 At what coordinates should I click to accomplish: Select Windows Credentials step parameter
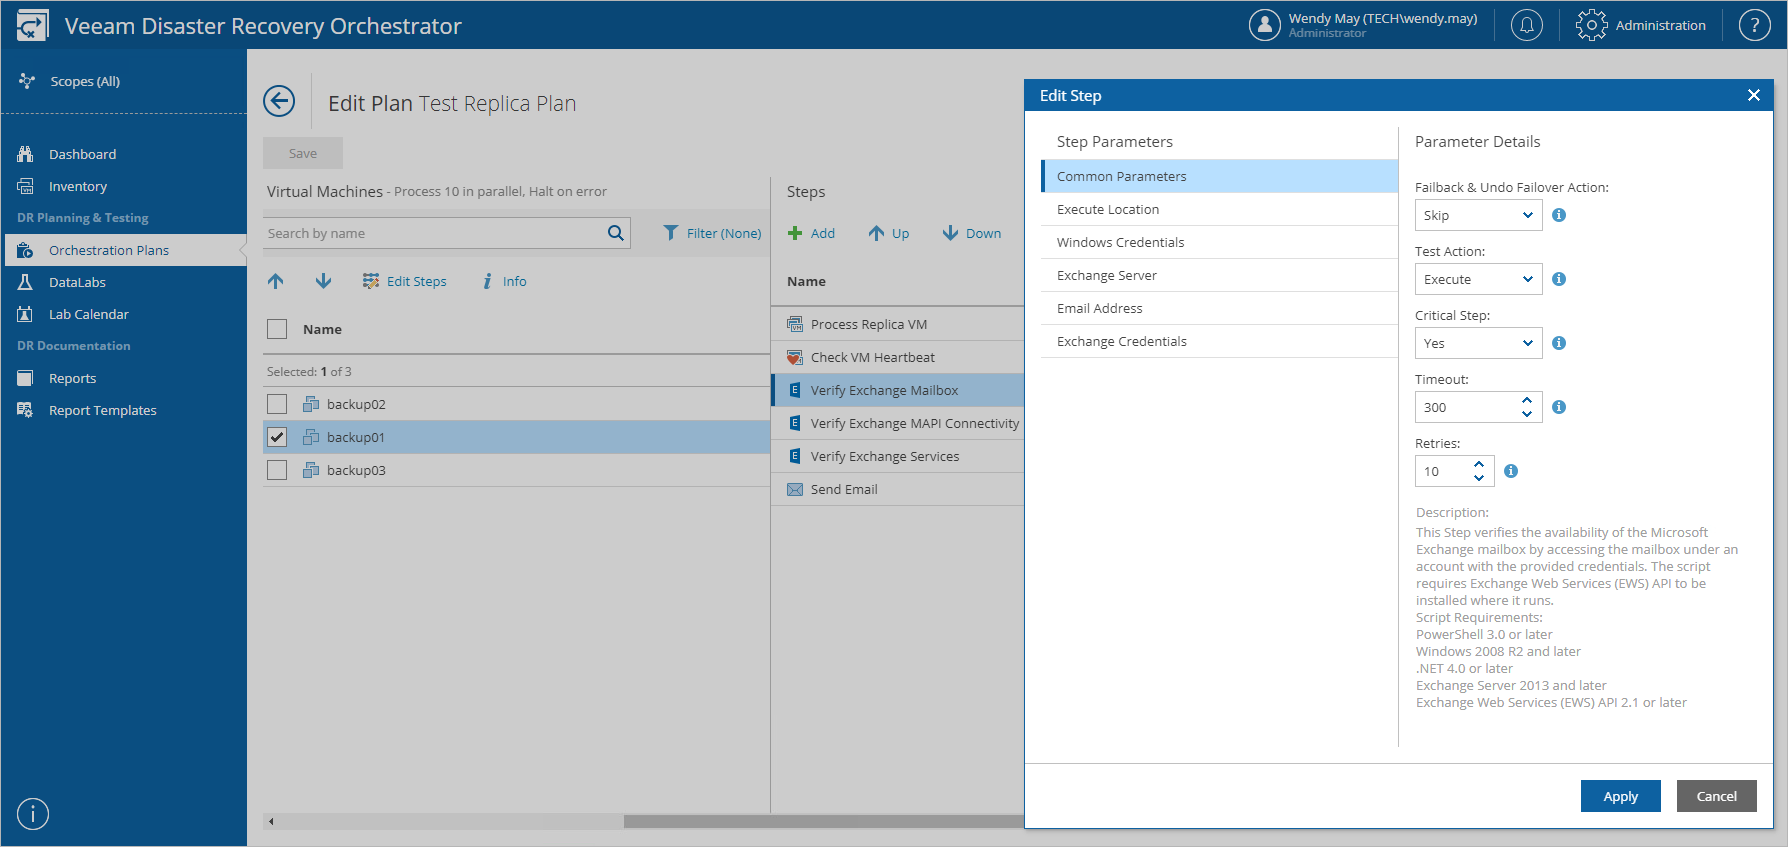(1219, 242)
